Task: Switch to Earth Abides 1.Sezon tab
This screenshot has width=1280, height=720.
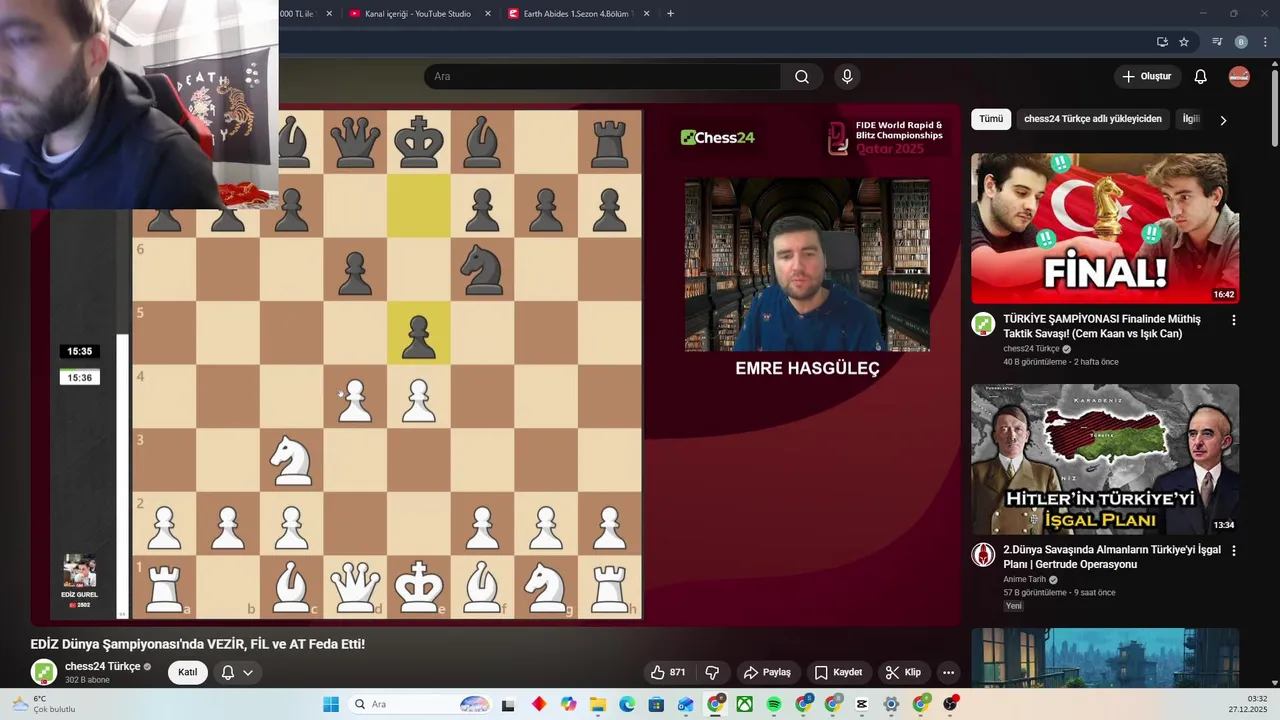Action: point(578,14)
